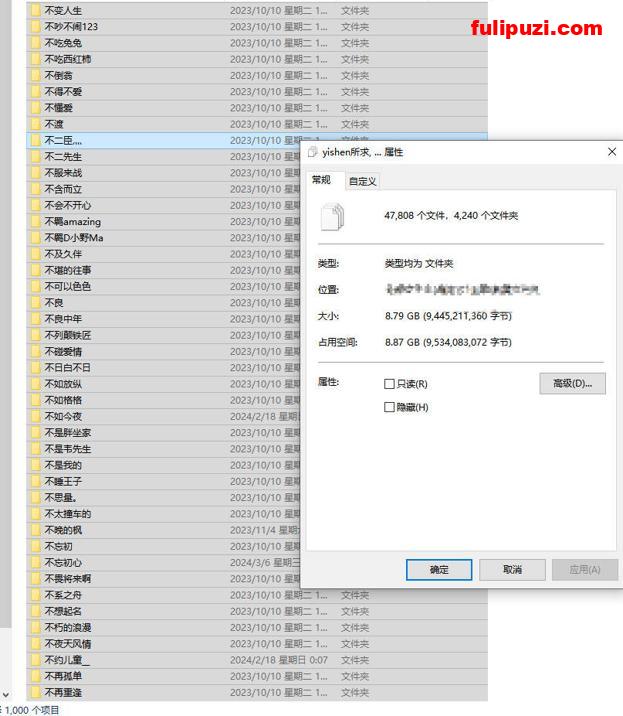Image resolution: width=623 pixels, height=716 pixels.
Task: Select the 不会不开心 folder name
Action: 68,205
